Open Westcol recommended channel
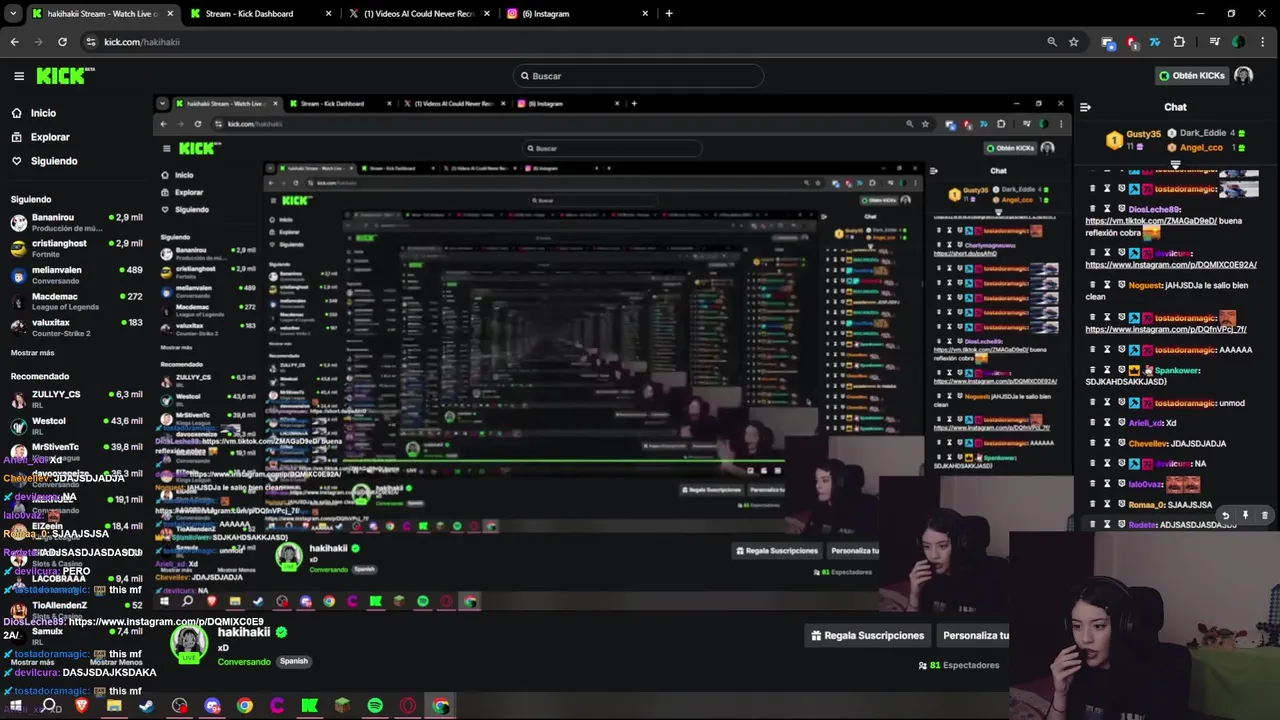 [77, 426]
